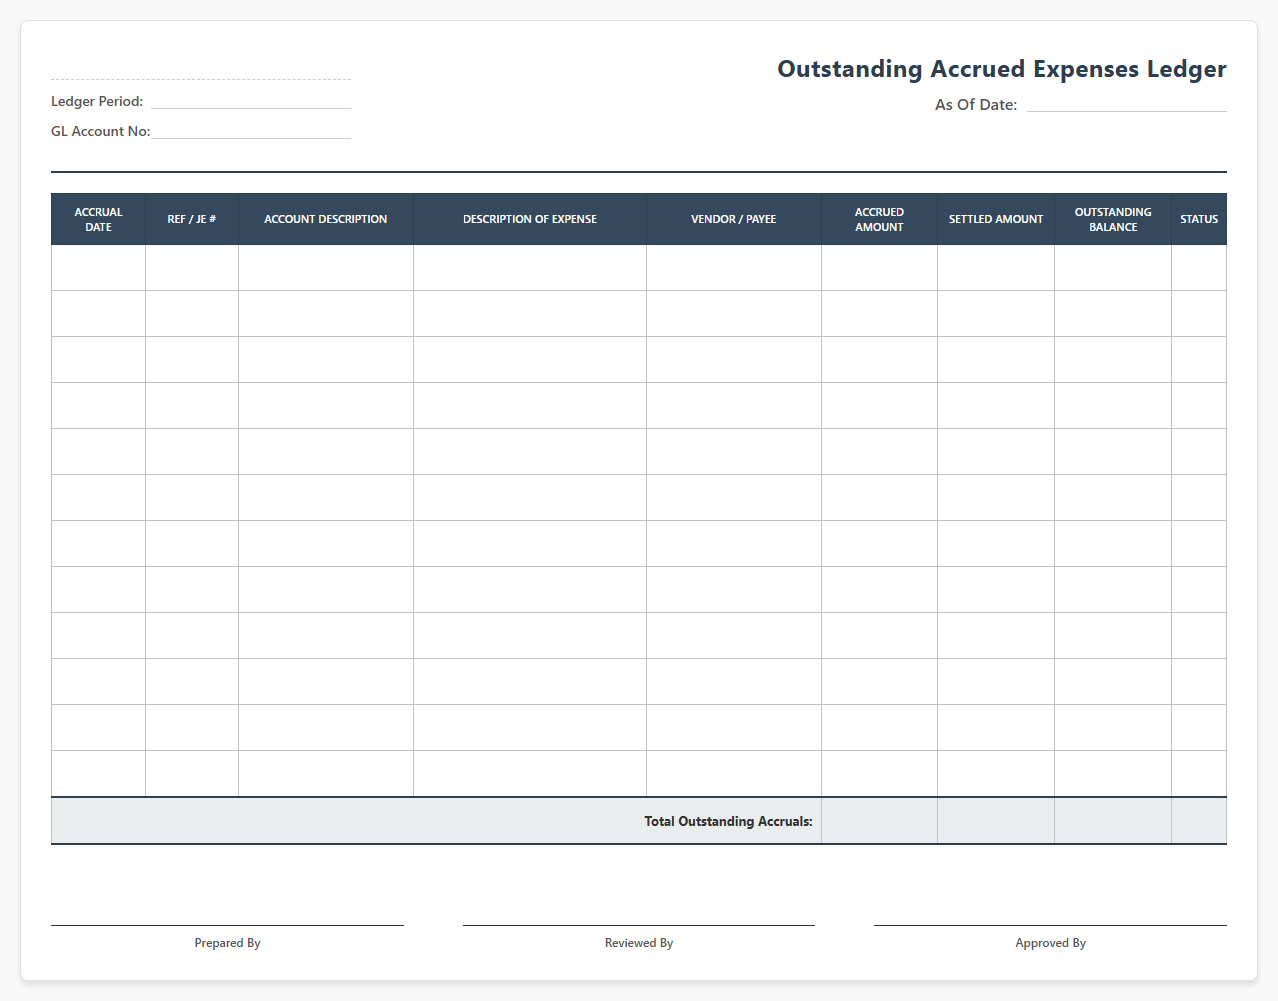Click the STATUS column header
The width and height of the screenshot is (1278, 1001).
pyautogui.click(x=1199, y=219)
